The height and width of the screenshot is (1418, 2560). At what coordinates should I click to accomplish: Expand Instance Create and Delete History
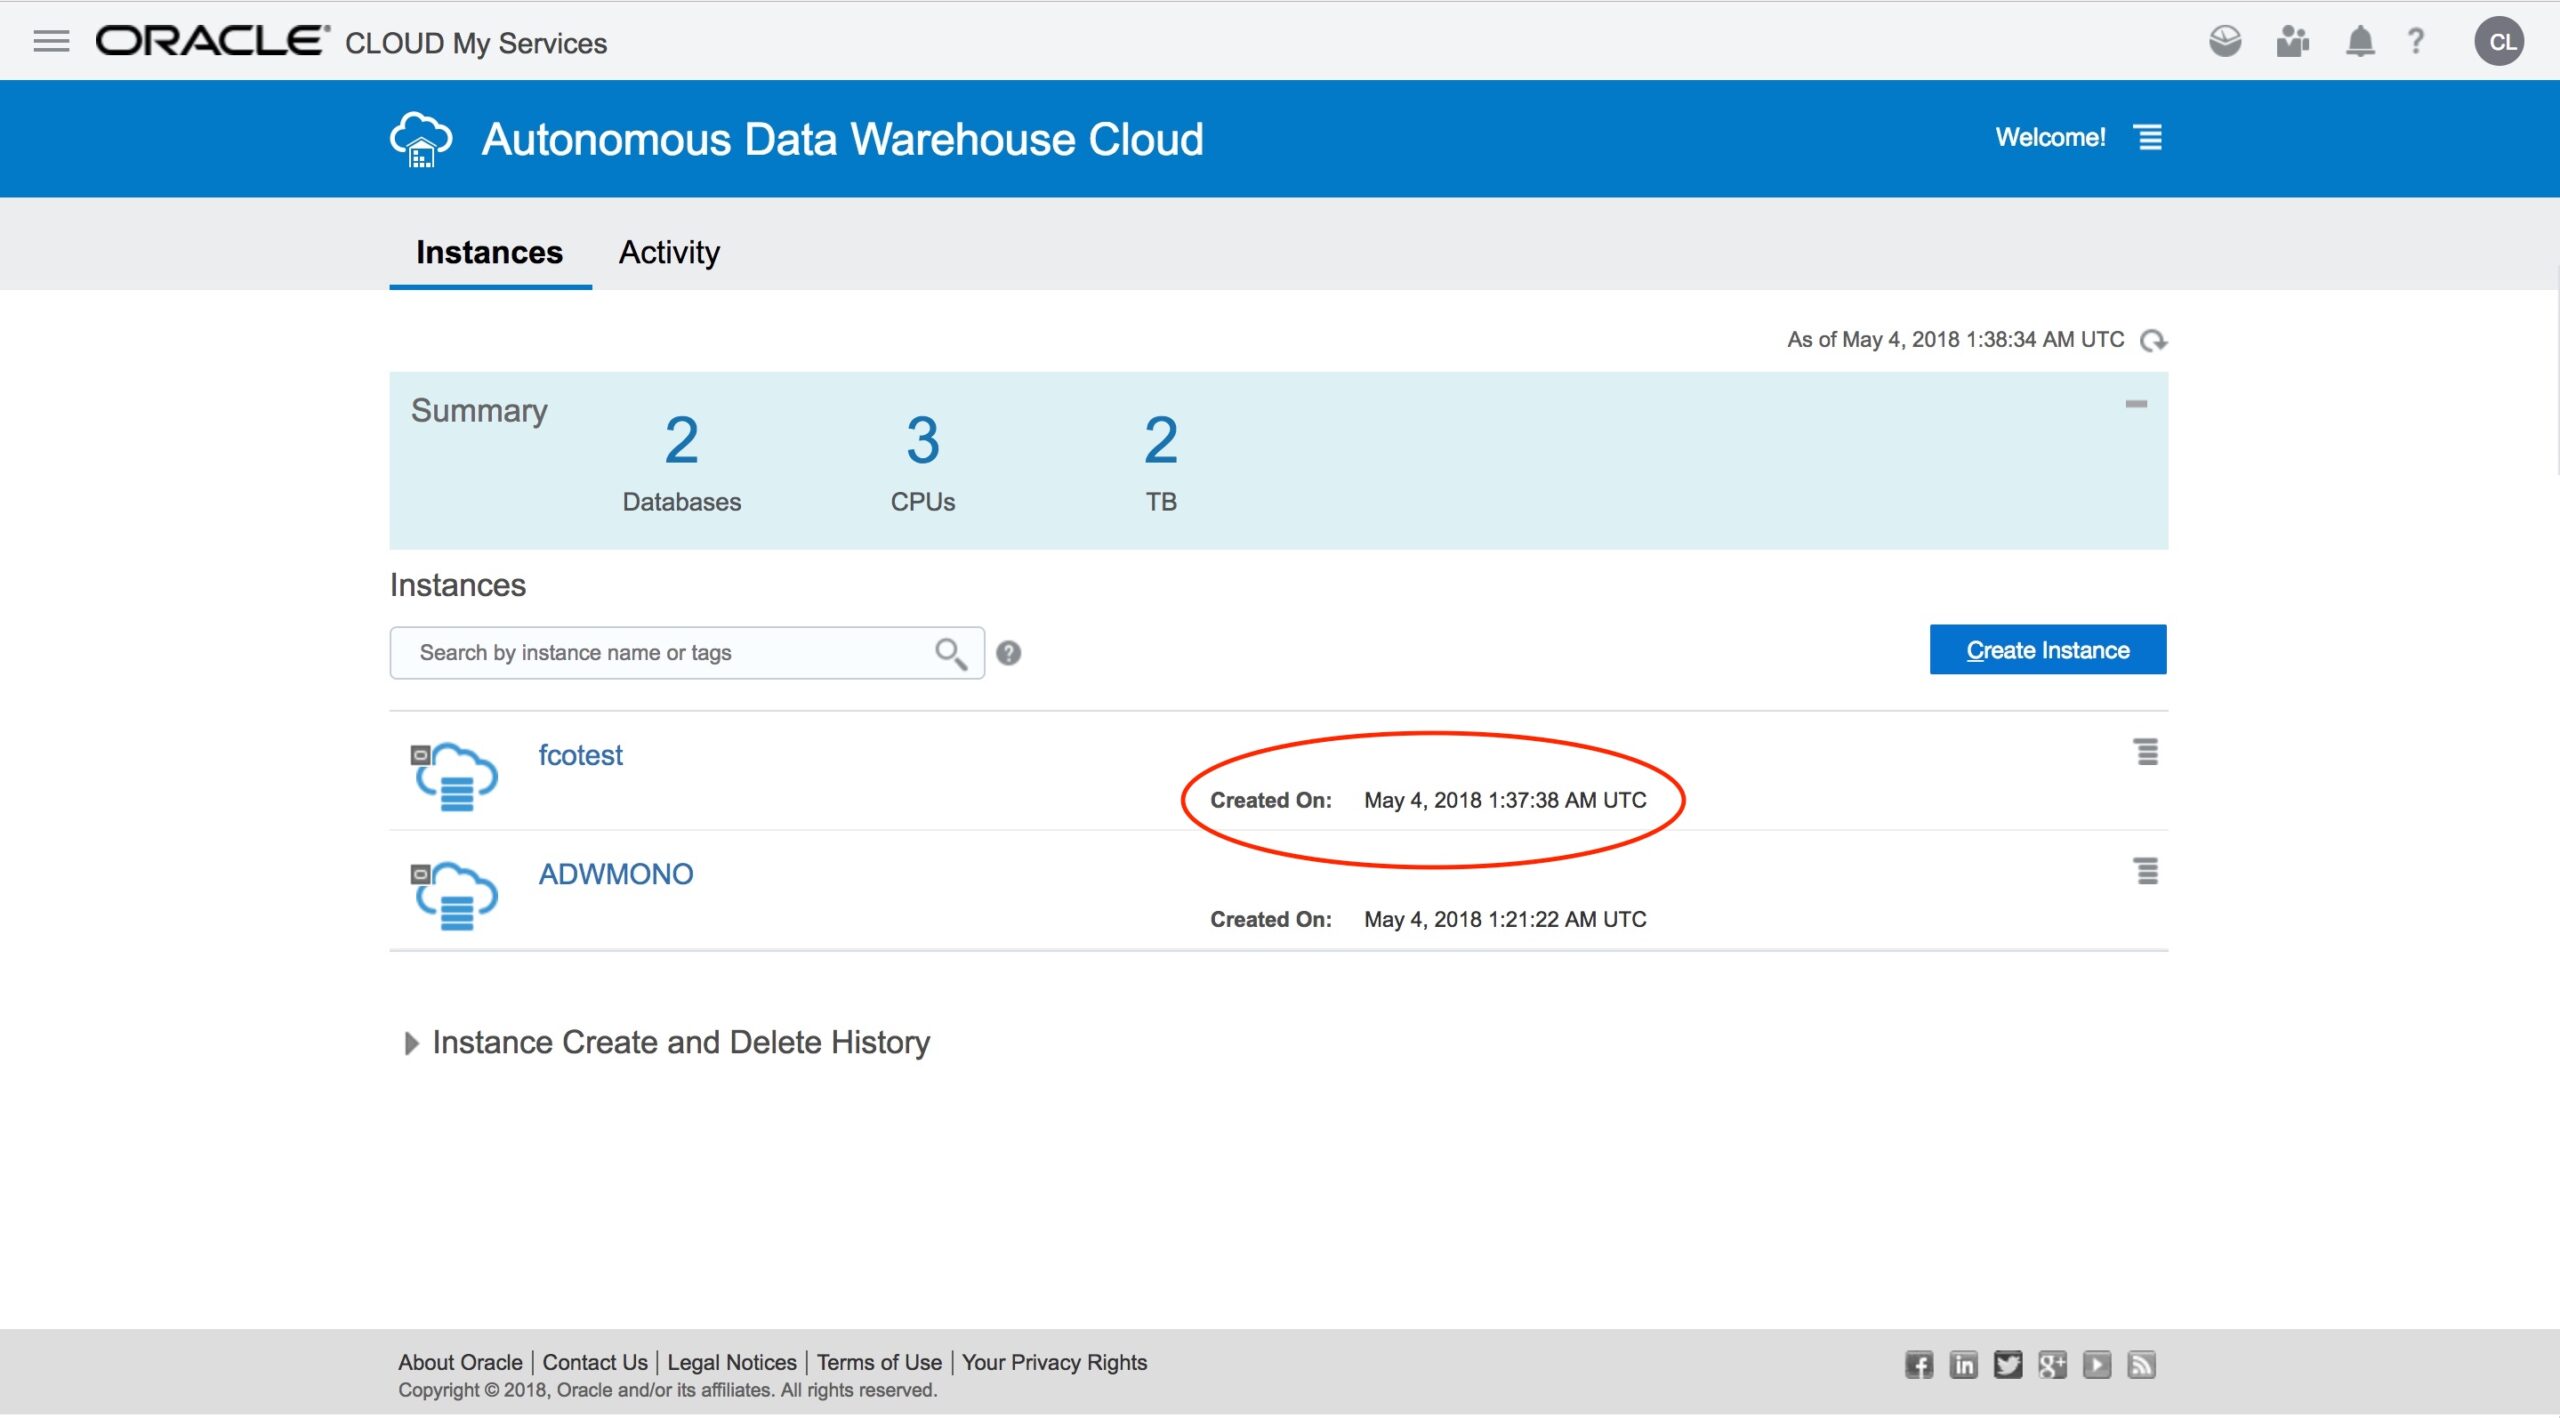411,1044
